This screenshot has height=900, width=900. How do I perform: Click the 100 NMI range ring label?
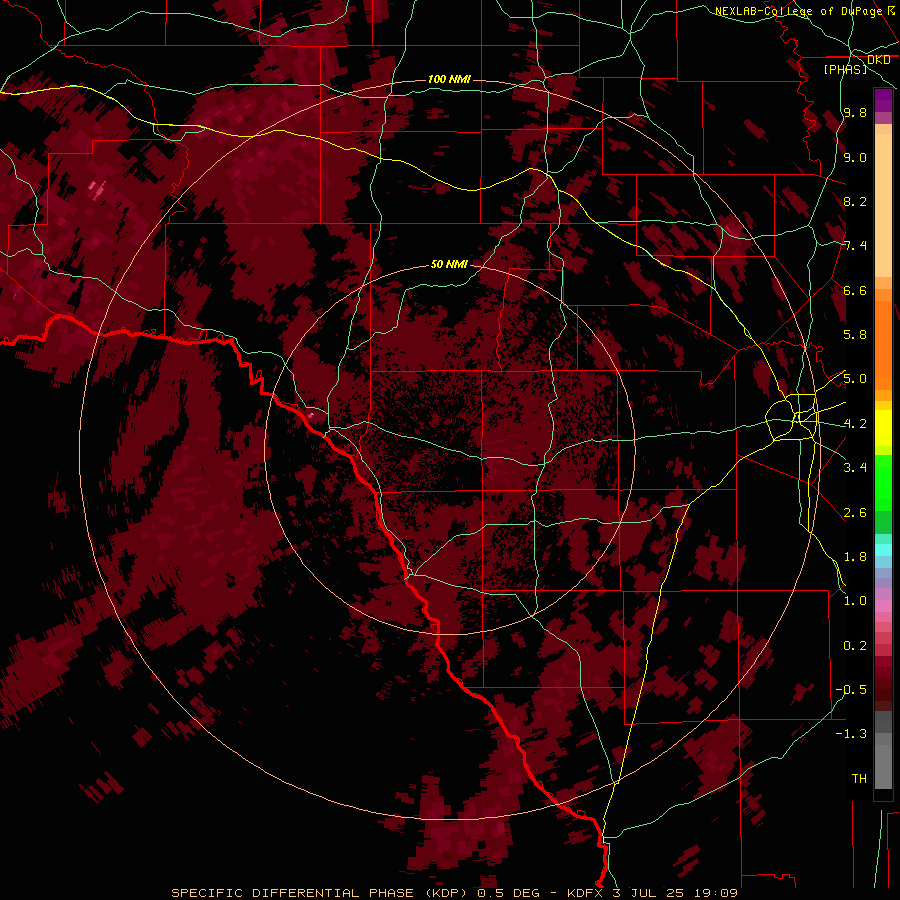(449, 79)
